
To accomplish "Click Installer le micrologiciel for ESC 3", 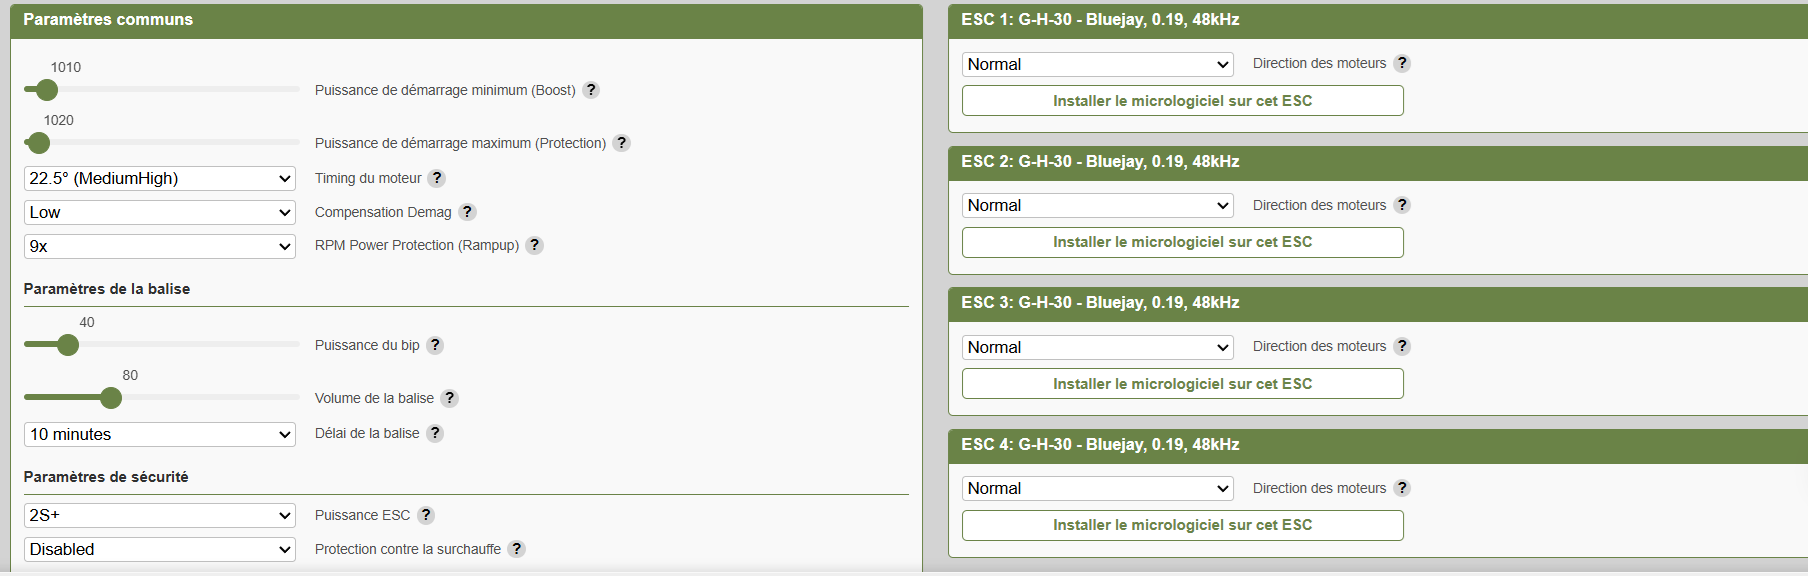I will pos(1182,384).
